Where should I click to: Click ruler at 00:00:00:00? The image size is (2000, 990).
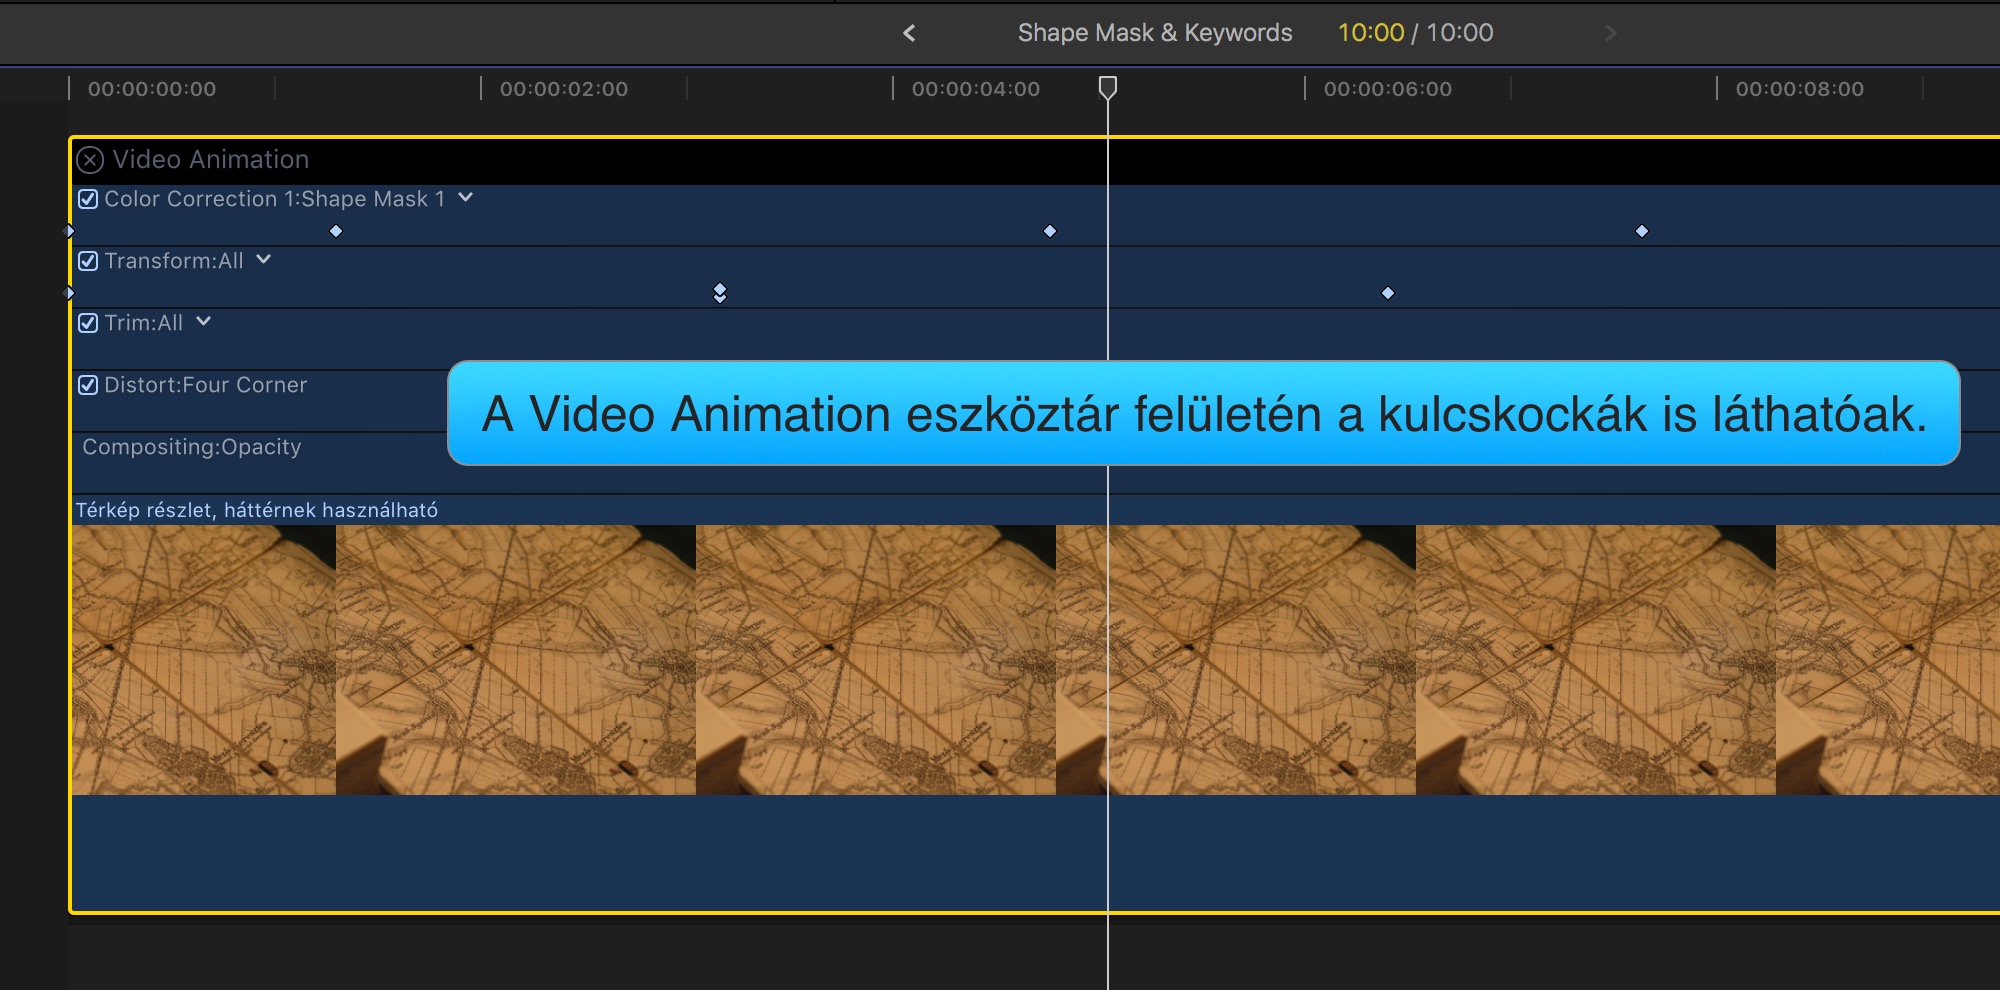pyautogui.click(x=152, y=89)
